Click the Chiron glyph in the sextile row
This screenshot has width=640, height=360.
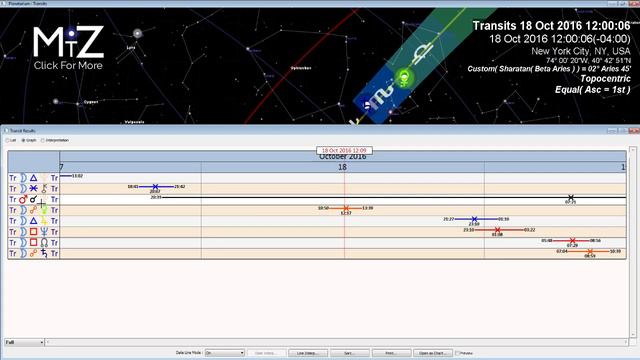(44, 189)
